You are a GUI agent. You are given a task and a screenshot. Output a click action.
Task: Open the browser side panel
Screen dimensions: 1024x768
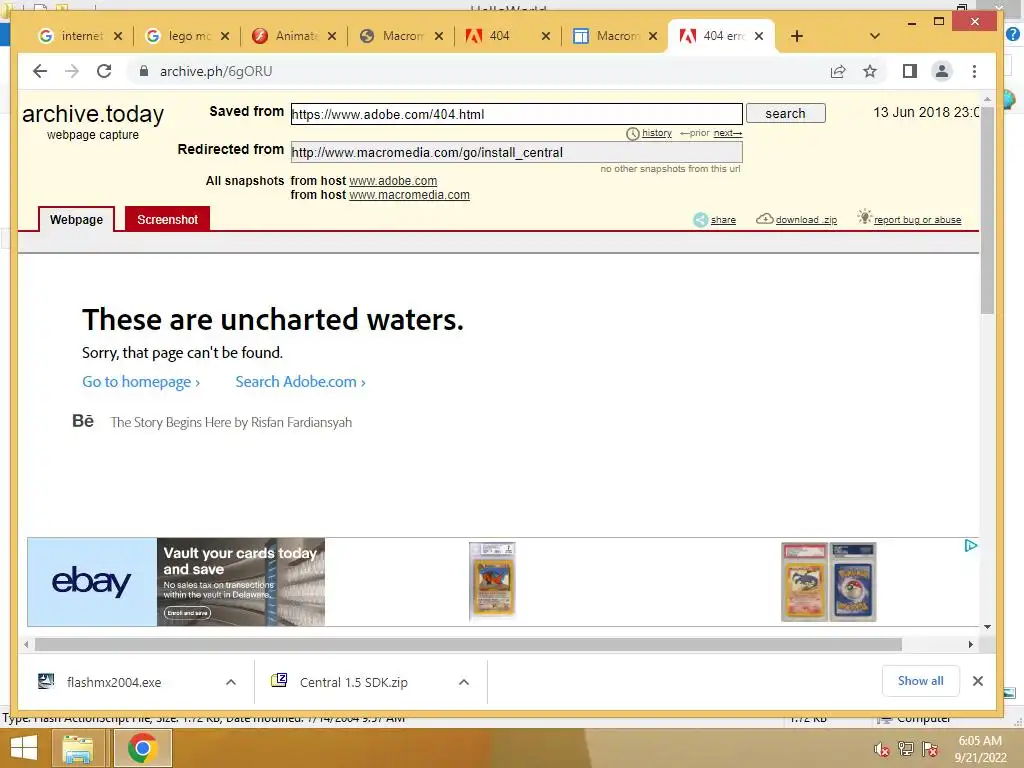coord(910,71)
